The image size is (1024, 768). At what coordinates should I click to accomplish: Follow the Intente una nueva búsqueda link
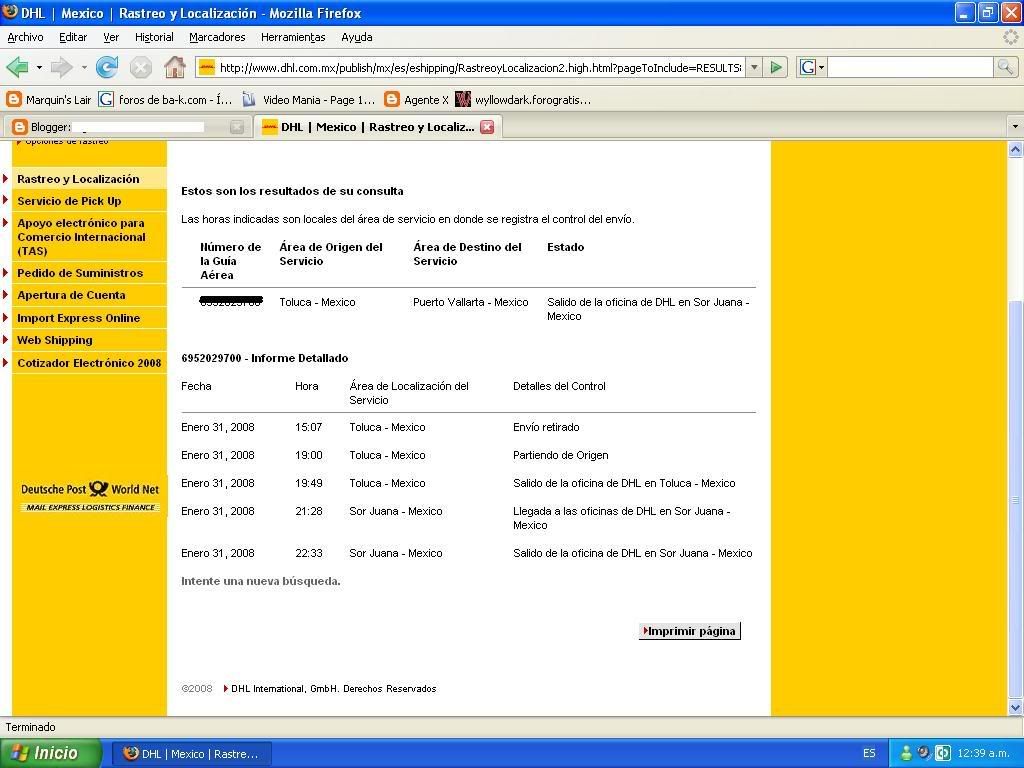(261, 581)
